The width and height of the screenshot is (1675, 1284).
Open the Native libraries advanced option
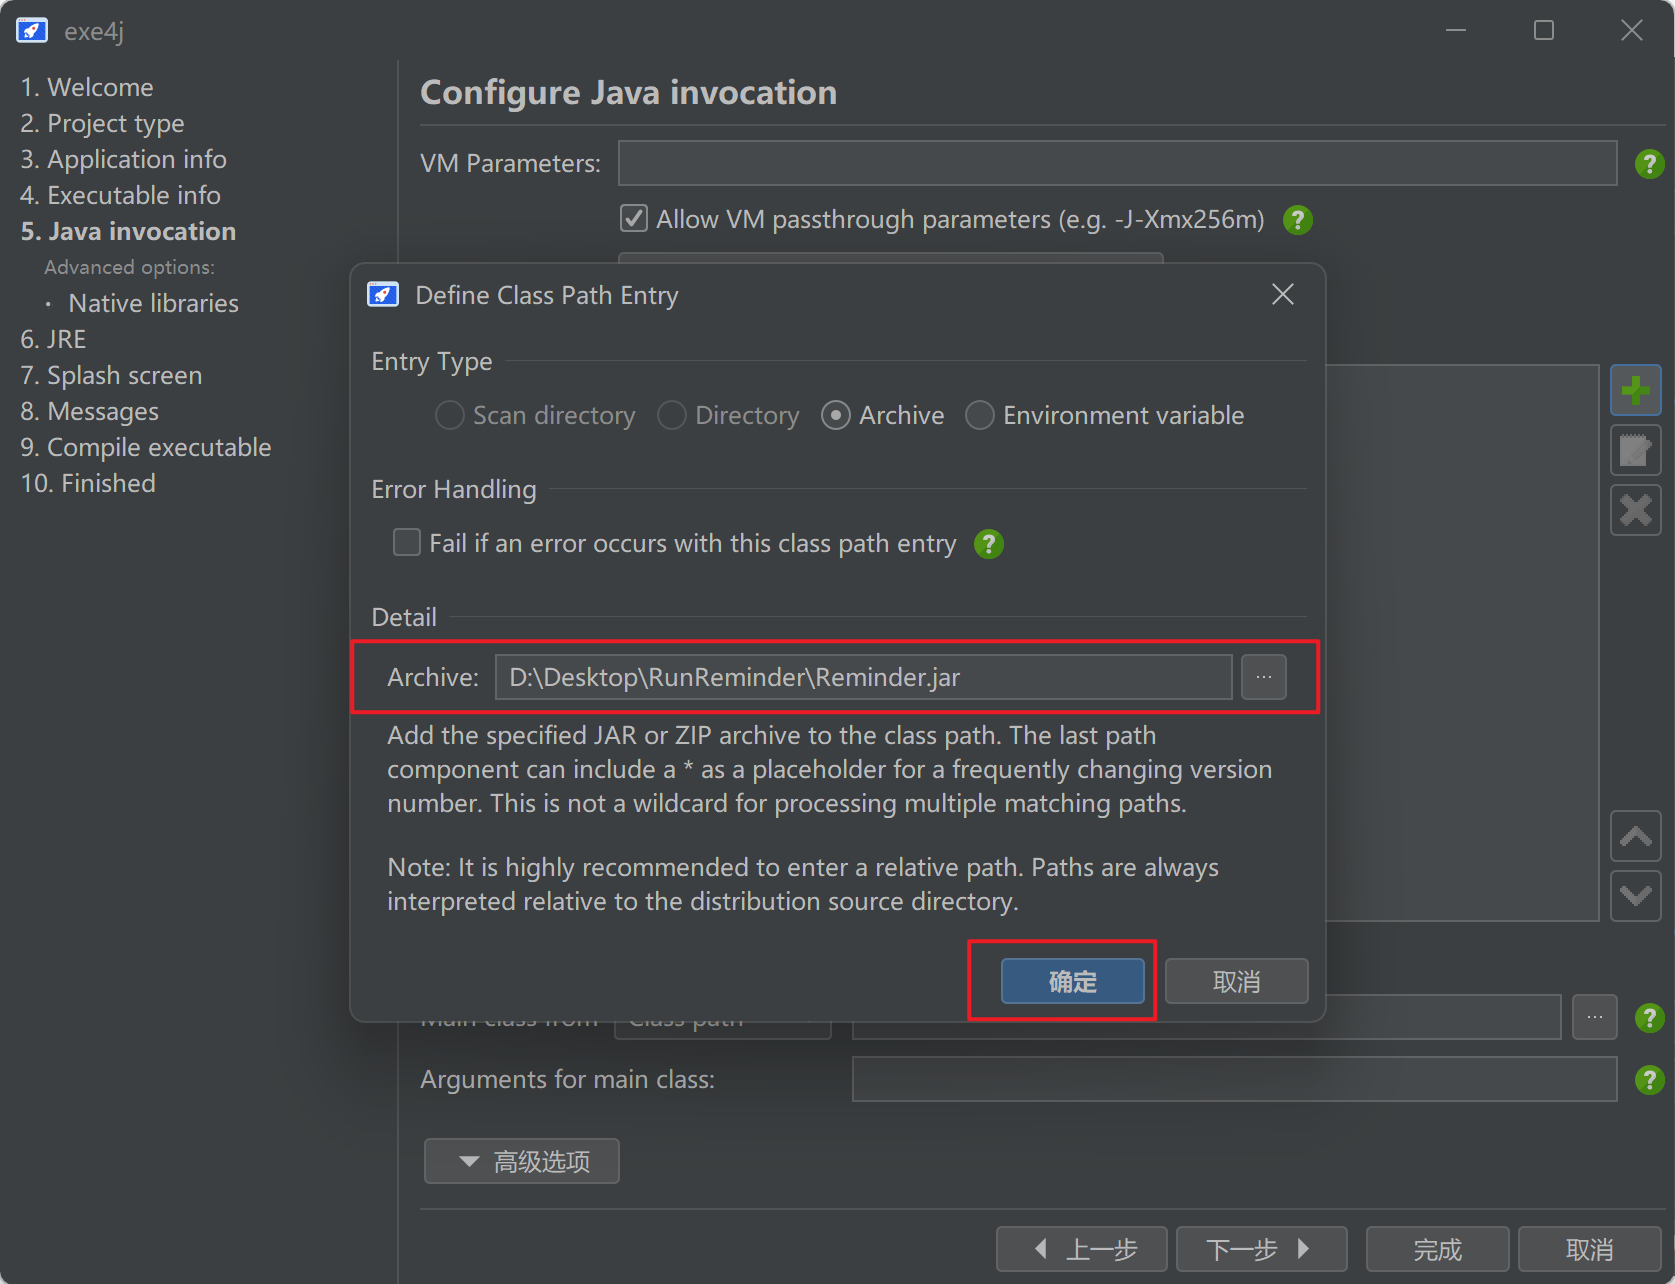tap(153, 303)
